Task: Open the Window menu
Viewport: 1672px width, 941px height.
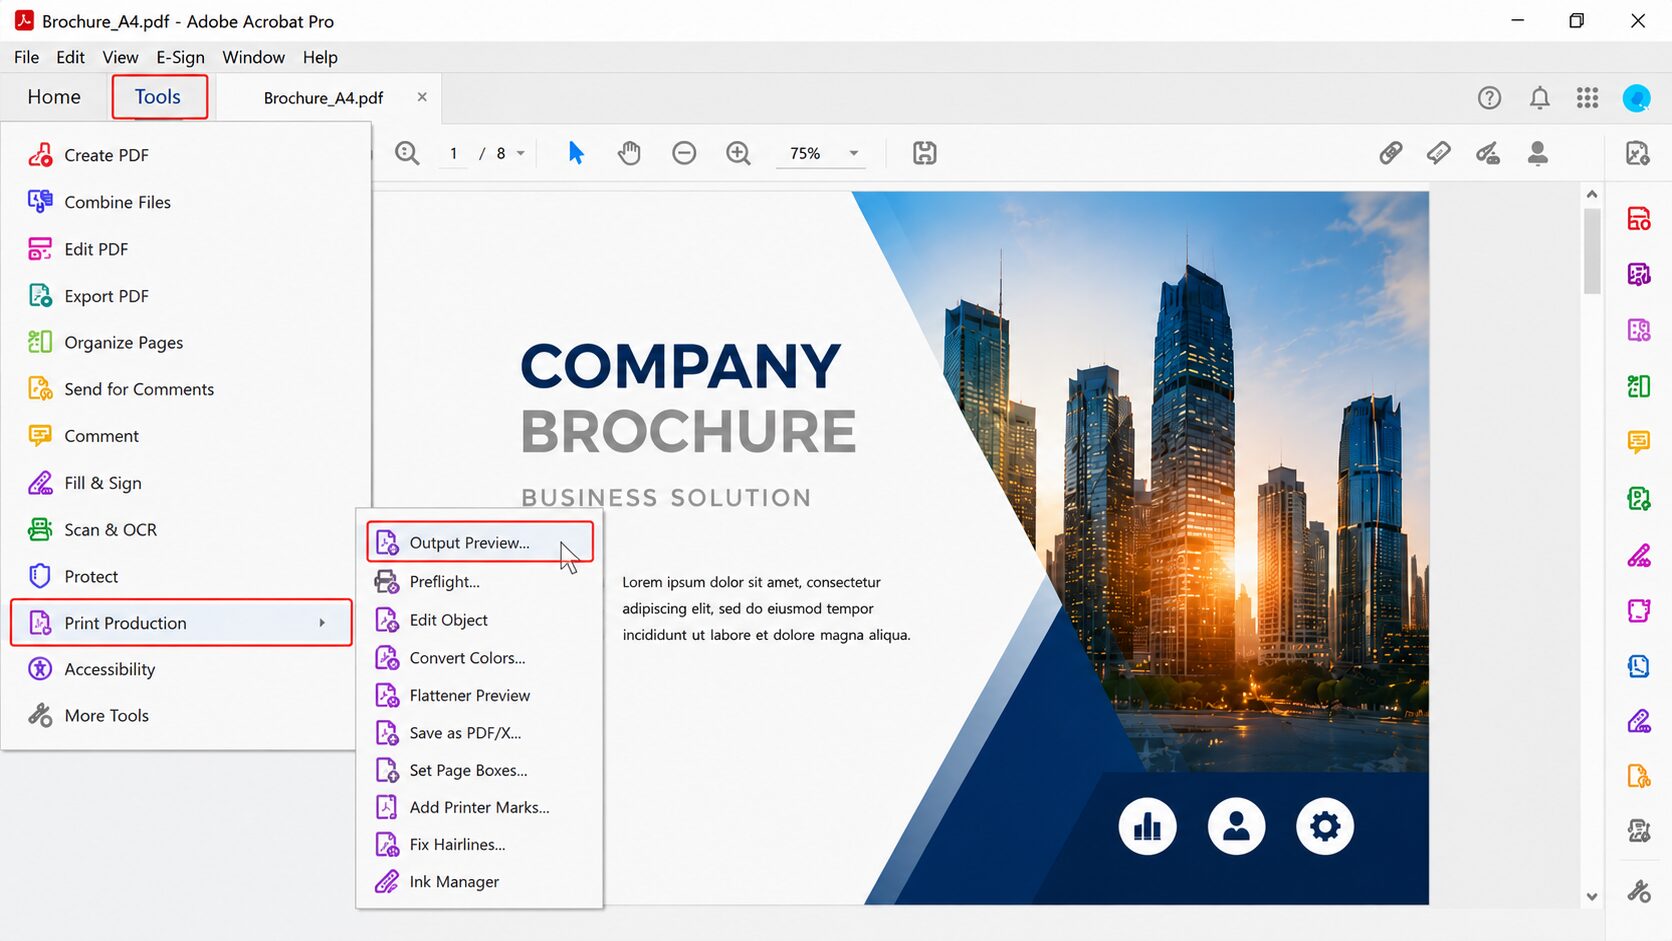Action: tap(254, 57)
